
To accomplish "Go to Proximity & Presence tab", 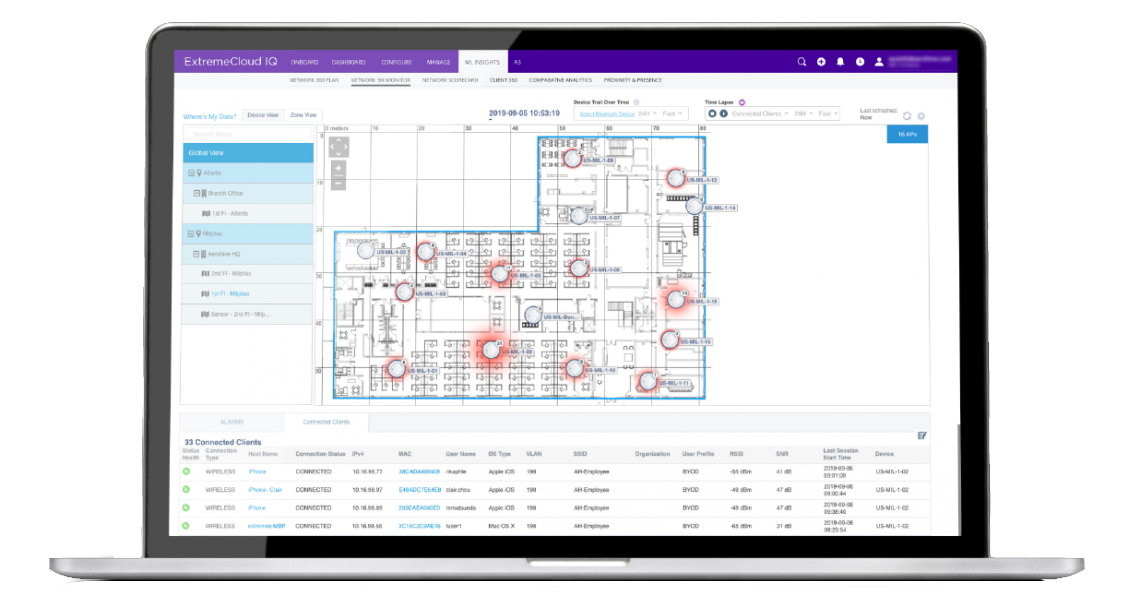I will pyautogui.click(x=633, y=80).
